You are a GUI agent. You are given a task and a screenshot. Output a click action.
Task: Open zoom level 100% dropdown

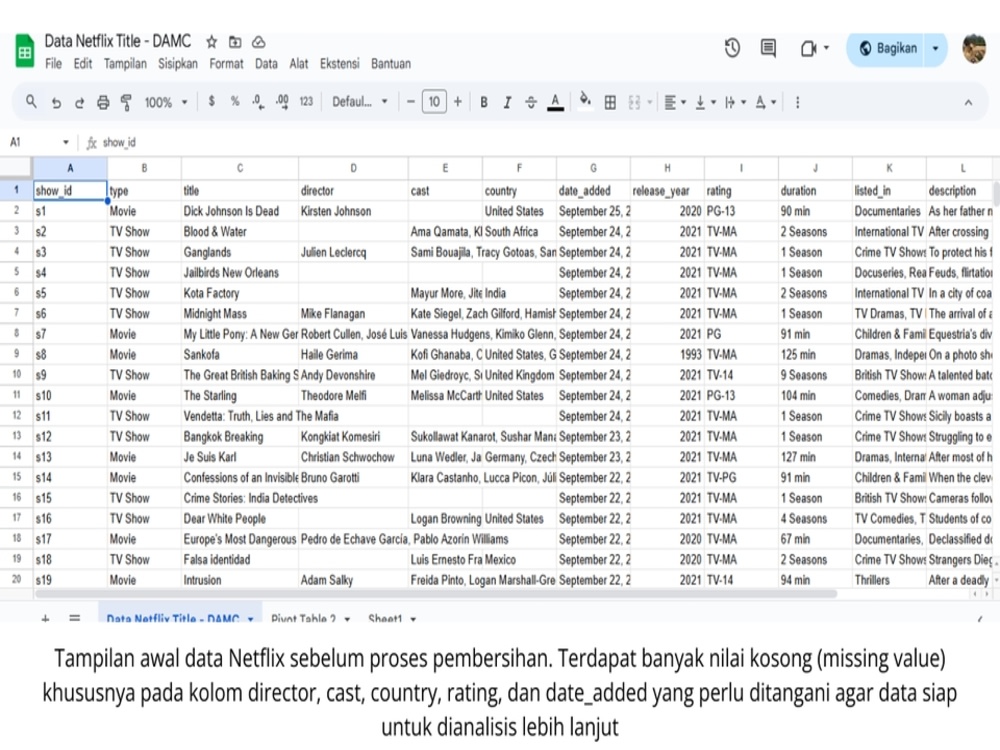click(x=166, y=102)
